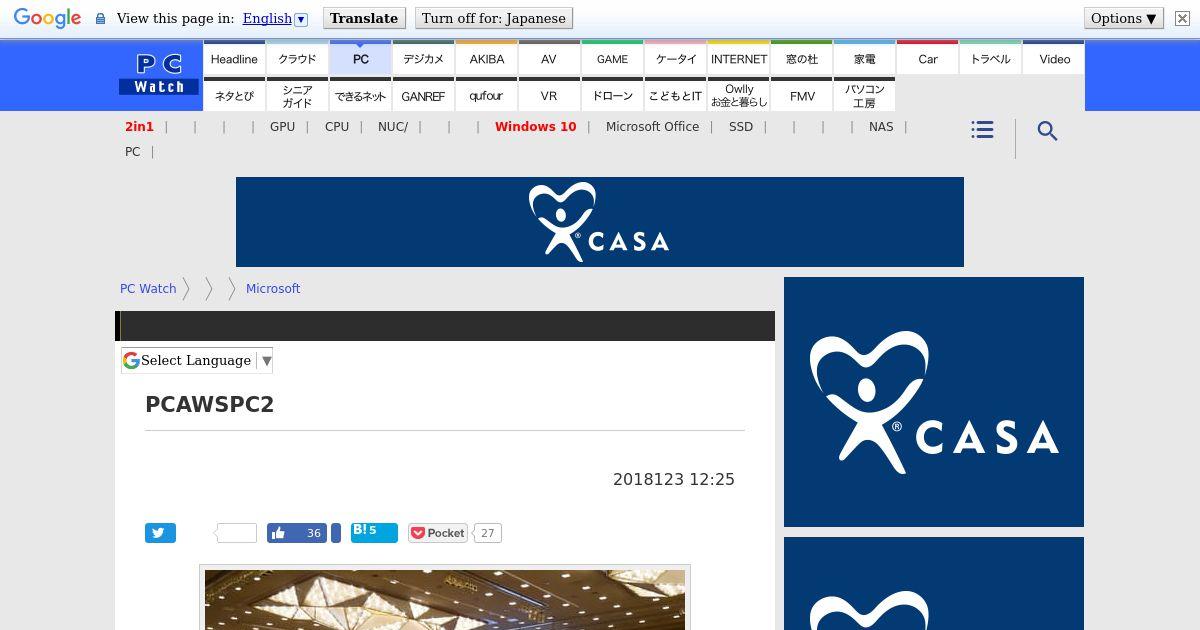Click the Microsoft breadcrumb link
Viewport: 1200px width, 630px height.
pos(273,288)
